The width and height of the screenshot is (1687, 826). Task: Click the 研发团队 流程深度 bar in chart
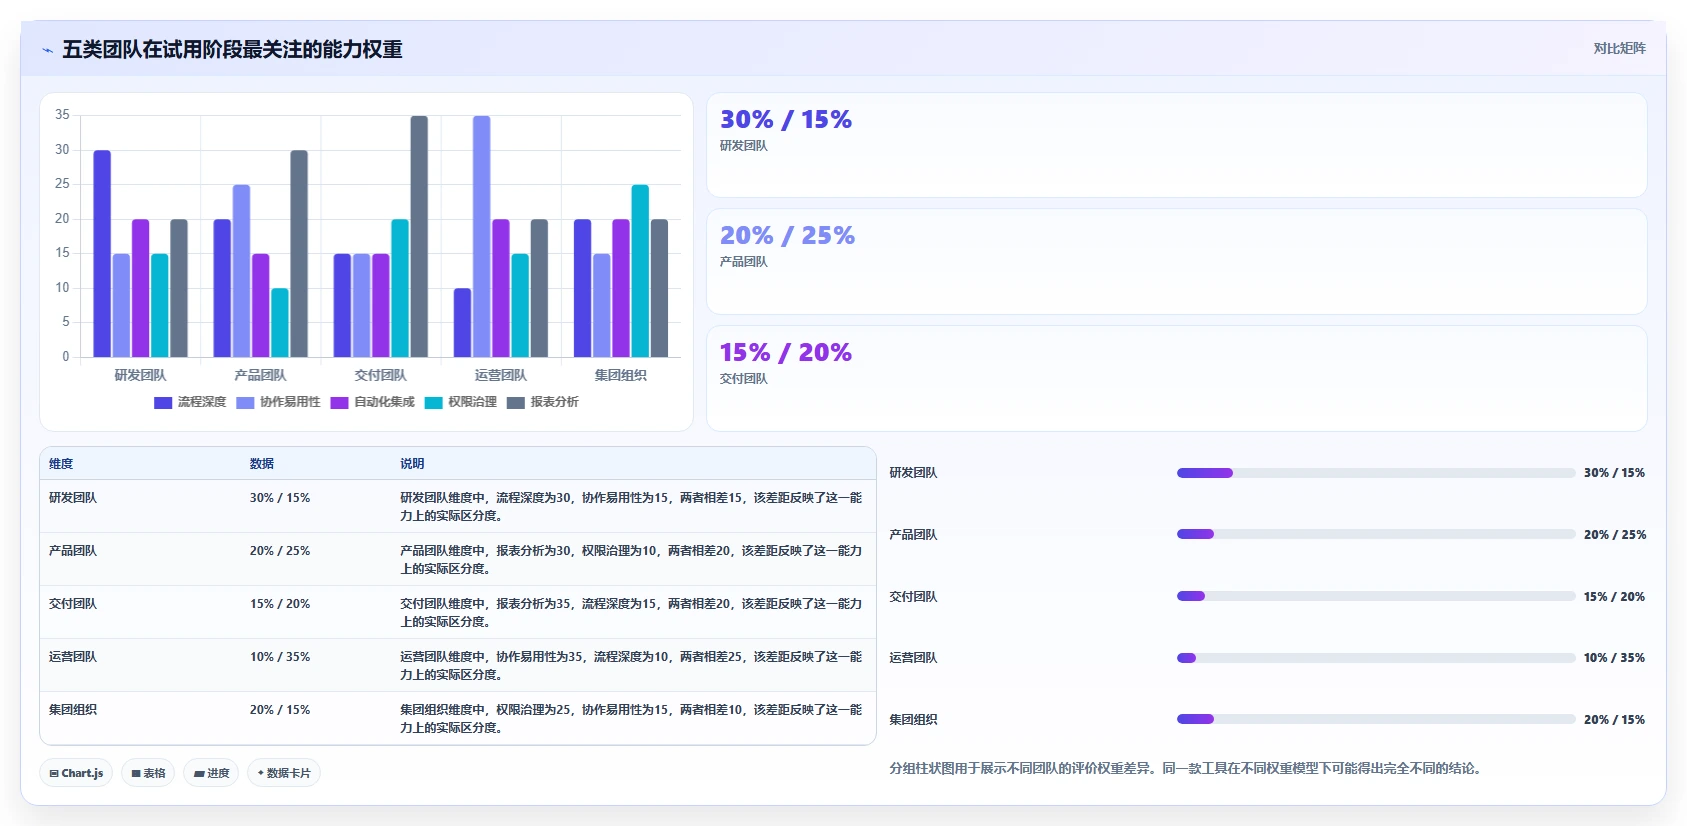102,254
